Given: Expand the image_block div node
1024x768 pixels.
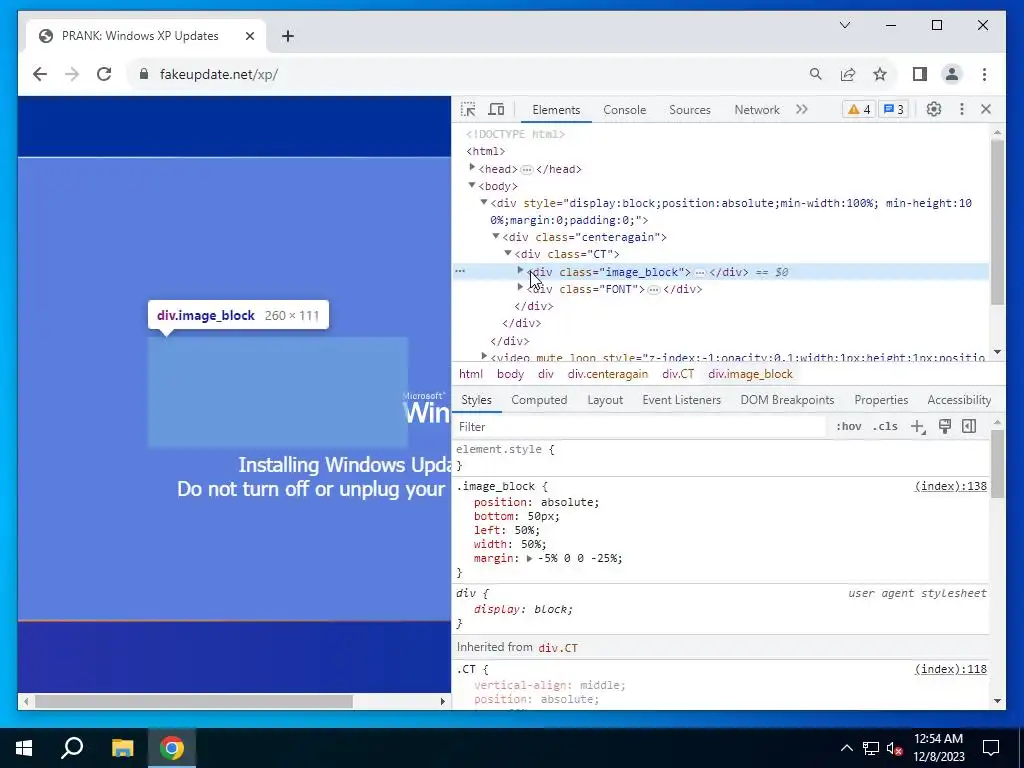Looking at the screenshot, I should click(520, 270).
